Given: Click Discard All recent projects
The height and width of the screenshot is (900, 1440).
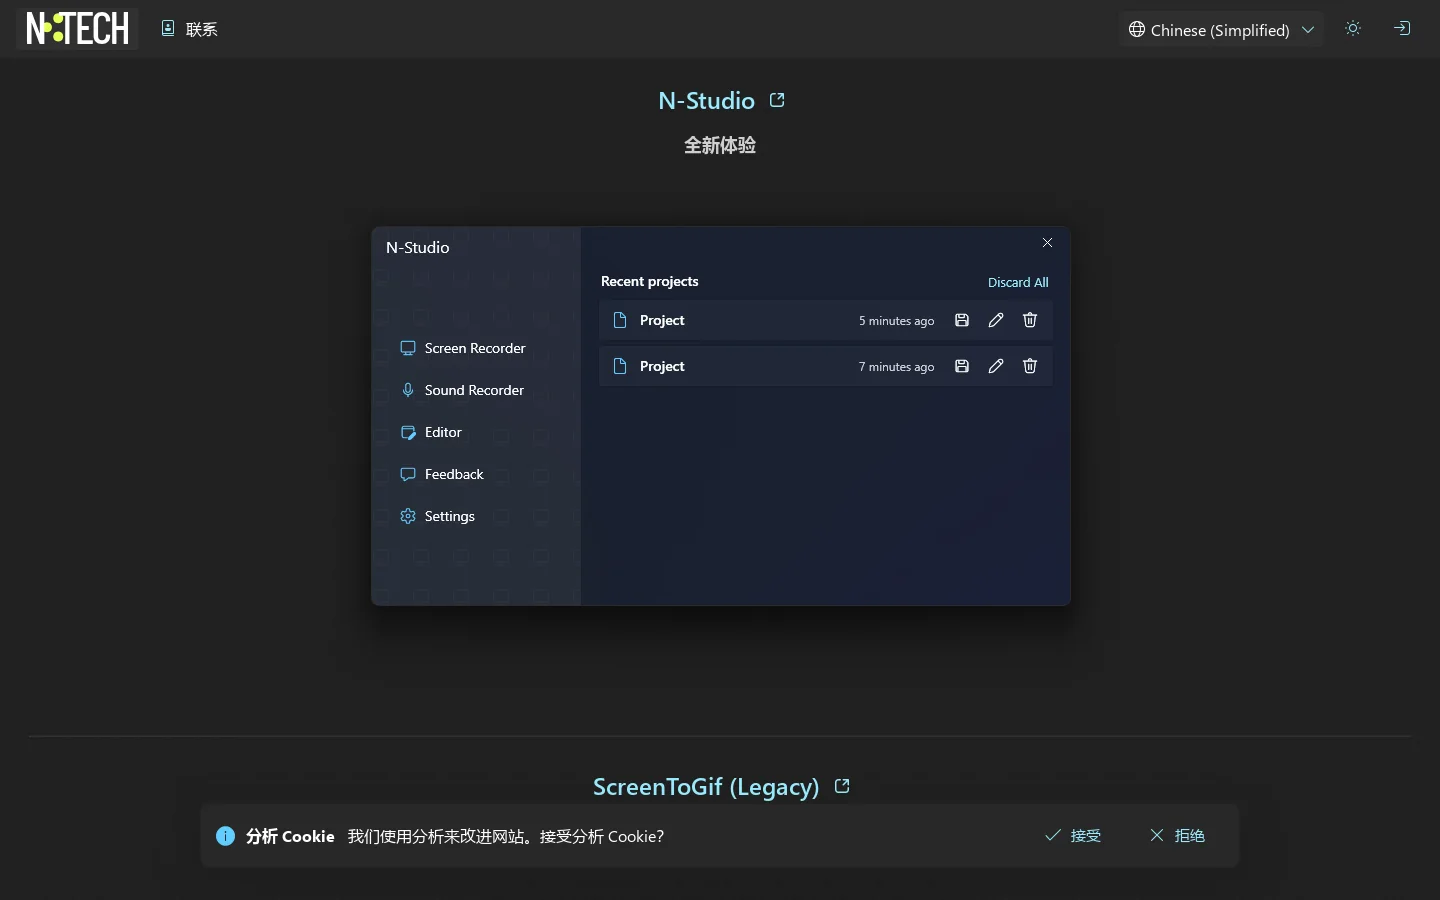Looking at the screenshot, I should tap(1018, 282).
